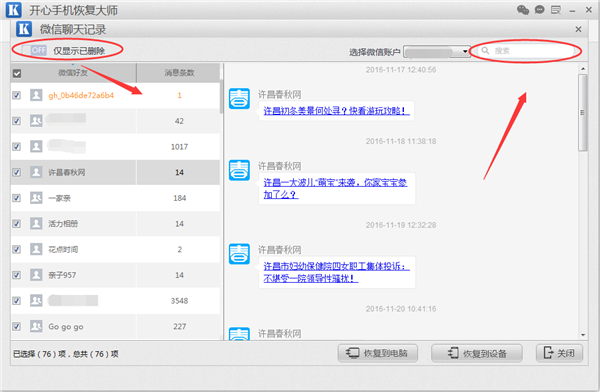The width and height of the screenshot is (600, 392).
Task: Uncheck the checkbox for the 42-message row
Action: pos(16,121)
